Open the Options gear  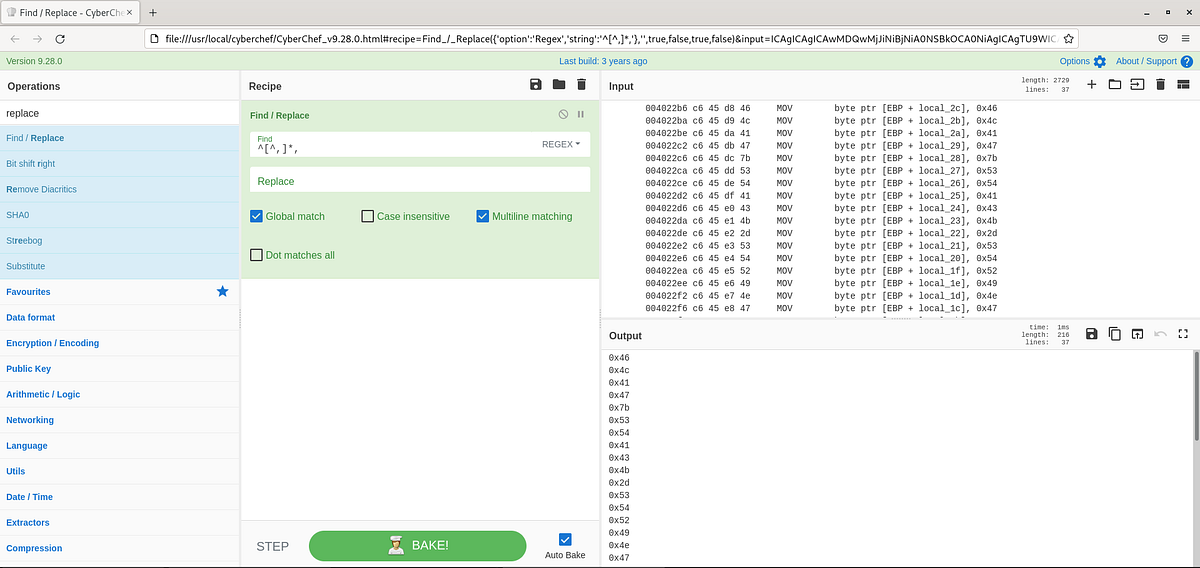[x=1100, y=61]
